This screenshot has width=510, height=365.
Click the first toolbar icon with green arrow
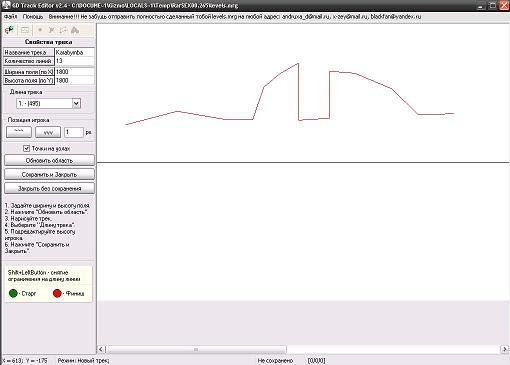[9, 30]
